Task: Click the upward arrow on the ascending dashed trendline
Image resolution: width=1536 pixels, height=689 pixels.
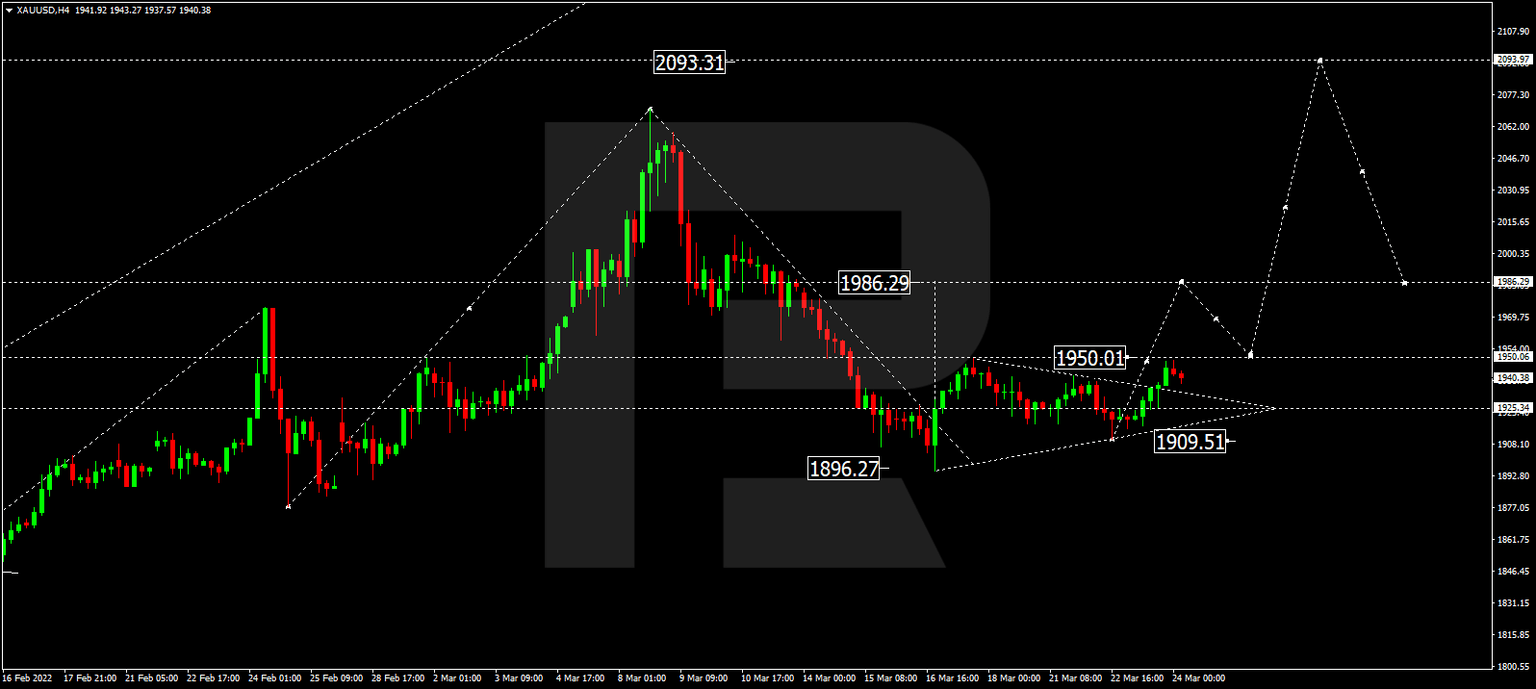Action: (x=467, y=310)
